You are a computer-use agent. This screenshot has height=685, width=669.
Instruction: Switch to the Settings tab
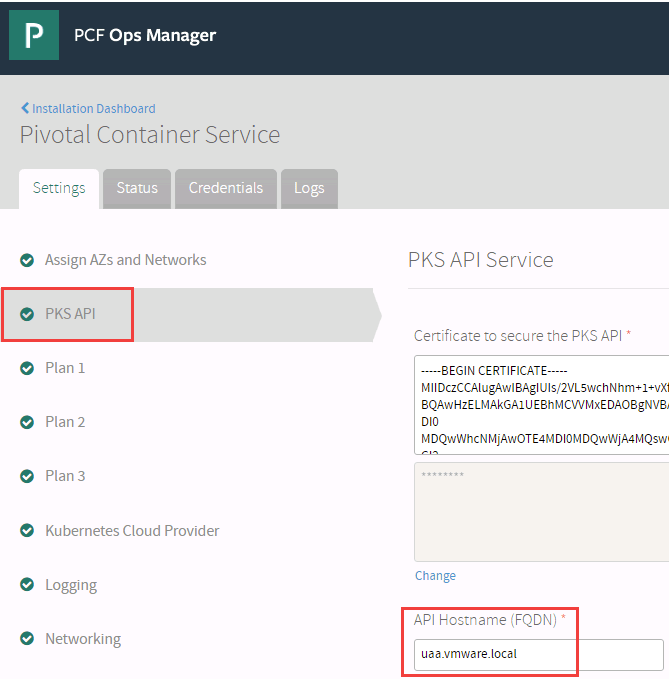(59, 188)
